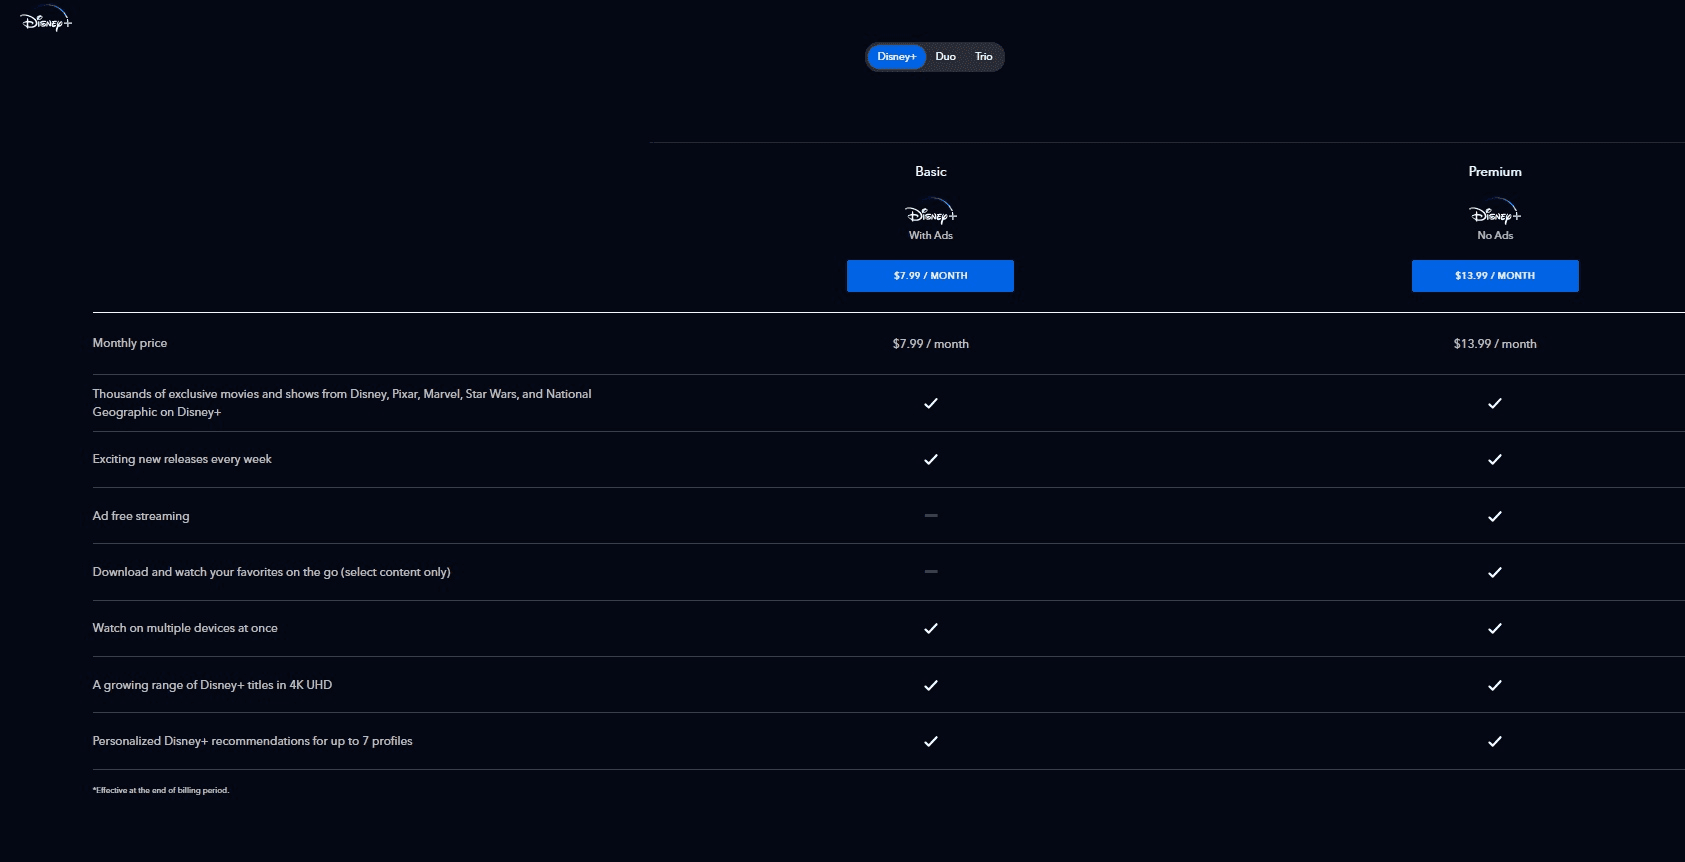Click Premium checkmark for Ad free streaming
Image resolution: width=1685 pixels, height=862 pixels.
tap(1494, 516)
